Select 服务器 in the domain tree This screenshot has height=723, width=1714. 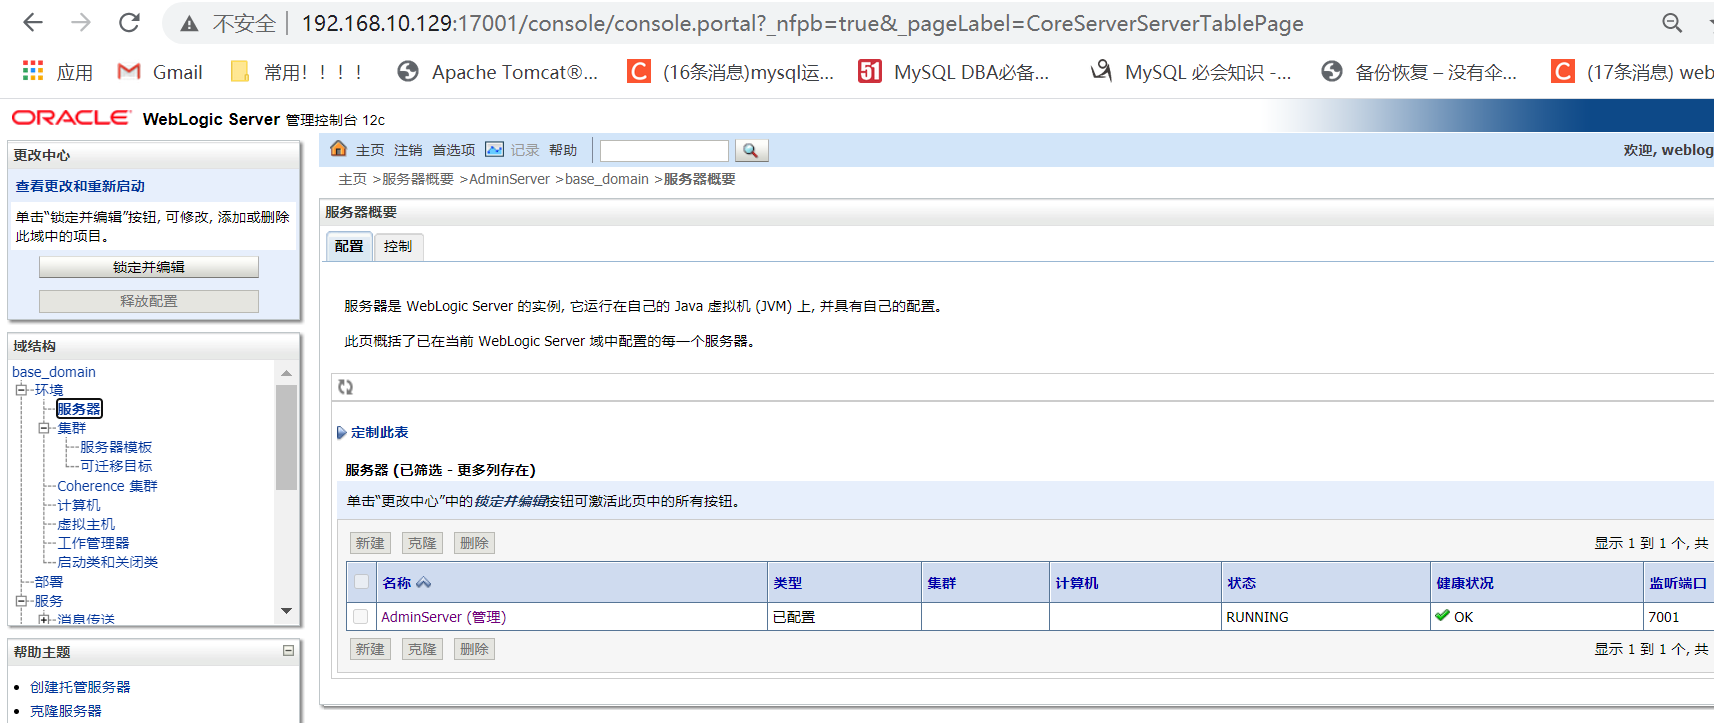click(79, 409)
